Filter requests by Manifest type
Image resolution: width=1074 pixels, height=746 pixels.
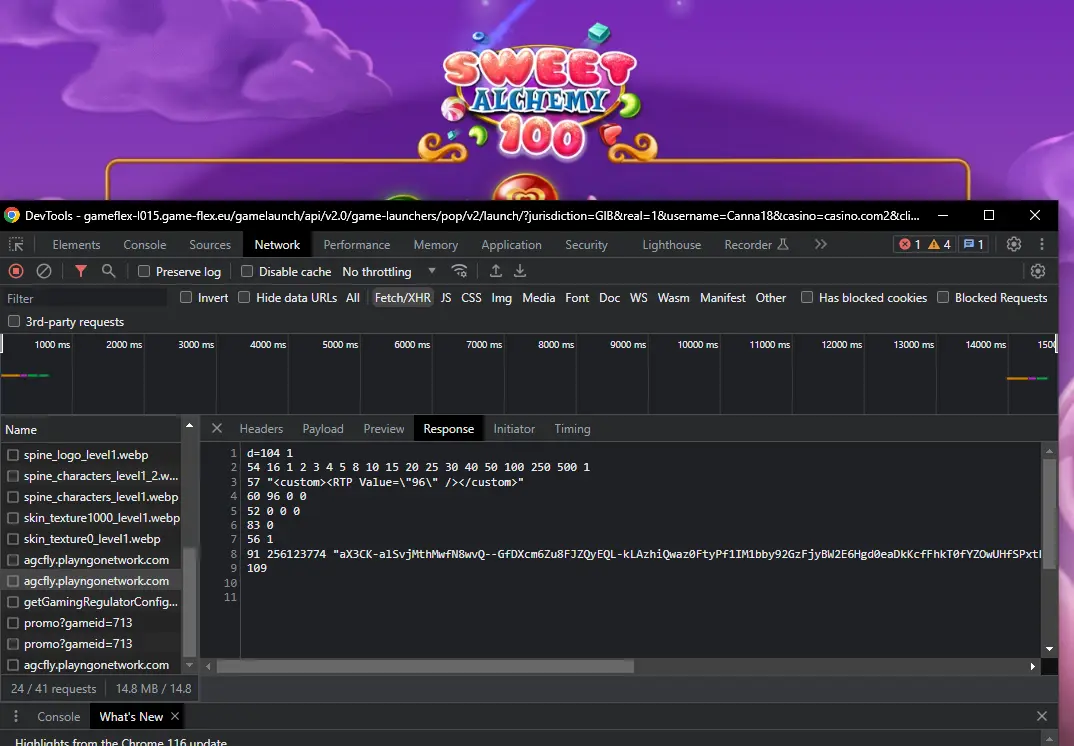pyautogui.click(x=723, y=298)
